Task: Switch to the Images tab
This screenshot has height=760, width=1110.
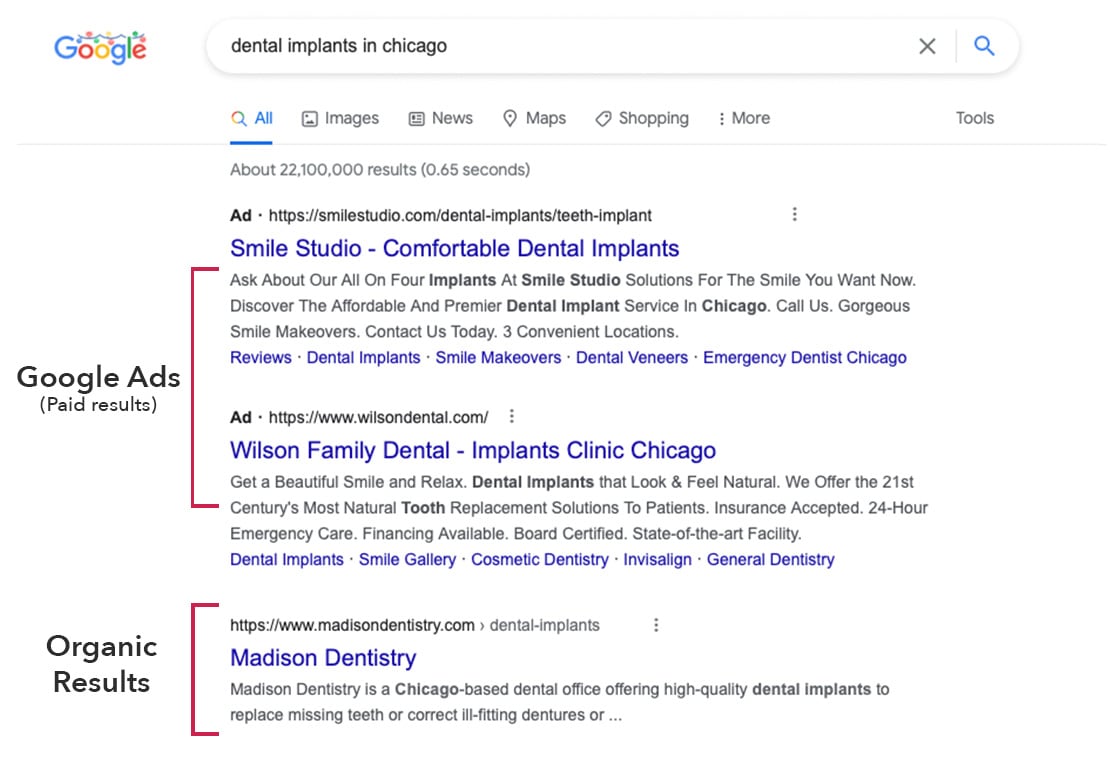Action: pyautogui.click(x=341, y=119)
